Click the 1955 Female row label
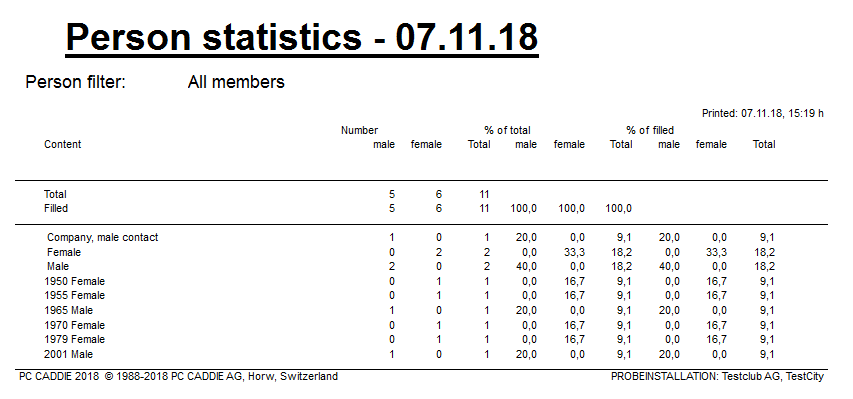Screen dimensions: 853x399 (75, 296)
